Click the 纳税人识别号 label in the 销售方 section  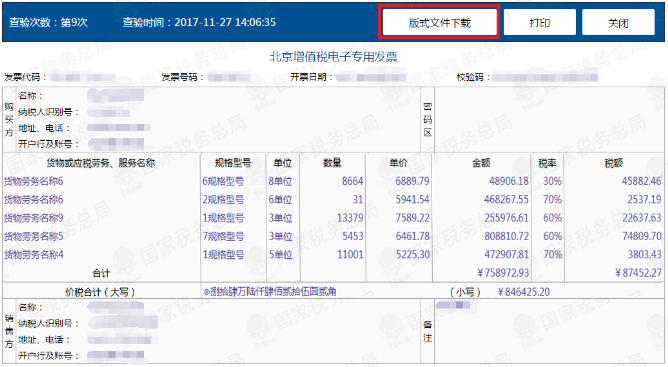pyautogui.click(x=48, y=324)
